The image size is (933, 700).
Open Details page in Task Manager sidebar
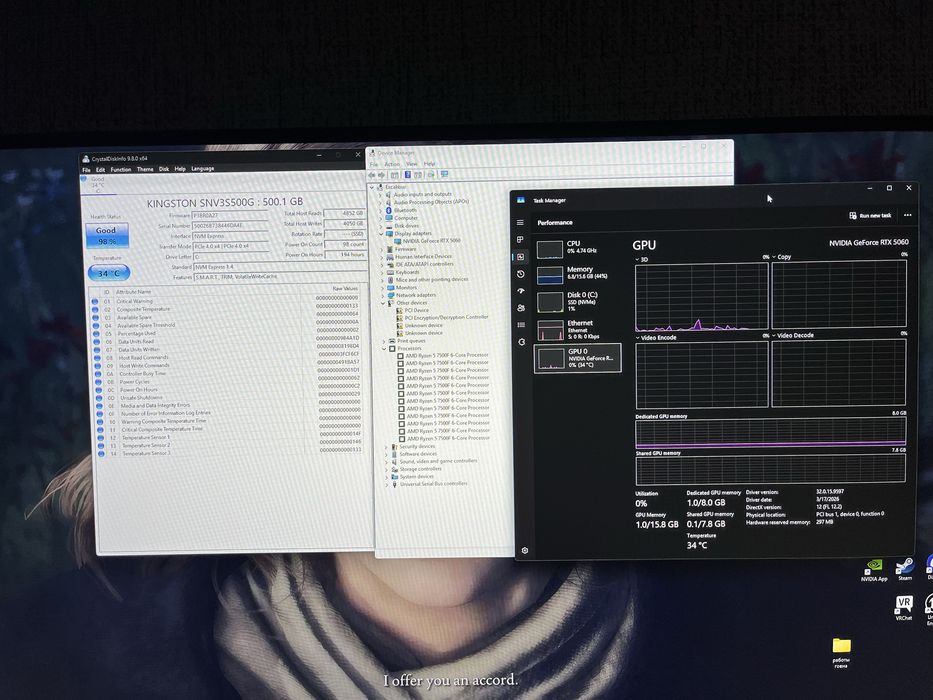coord(522,324)
